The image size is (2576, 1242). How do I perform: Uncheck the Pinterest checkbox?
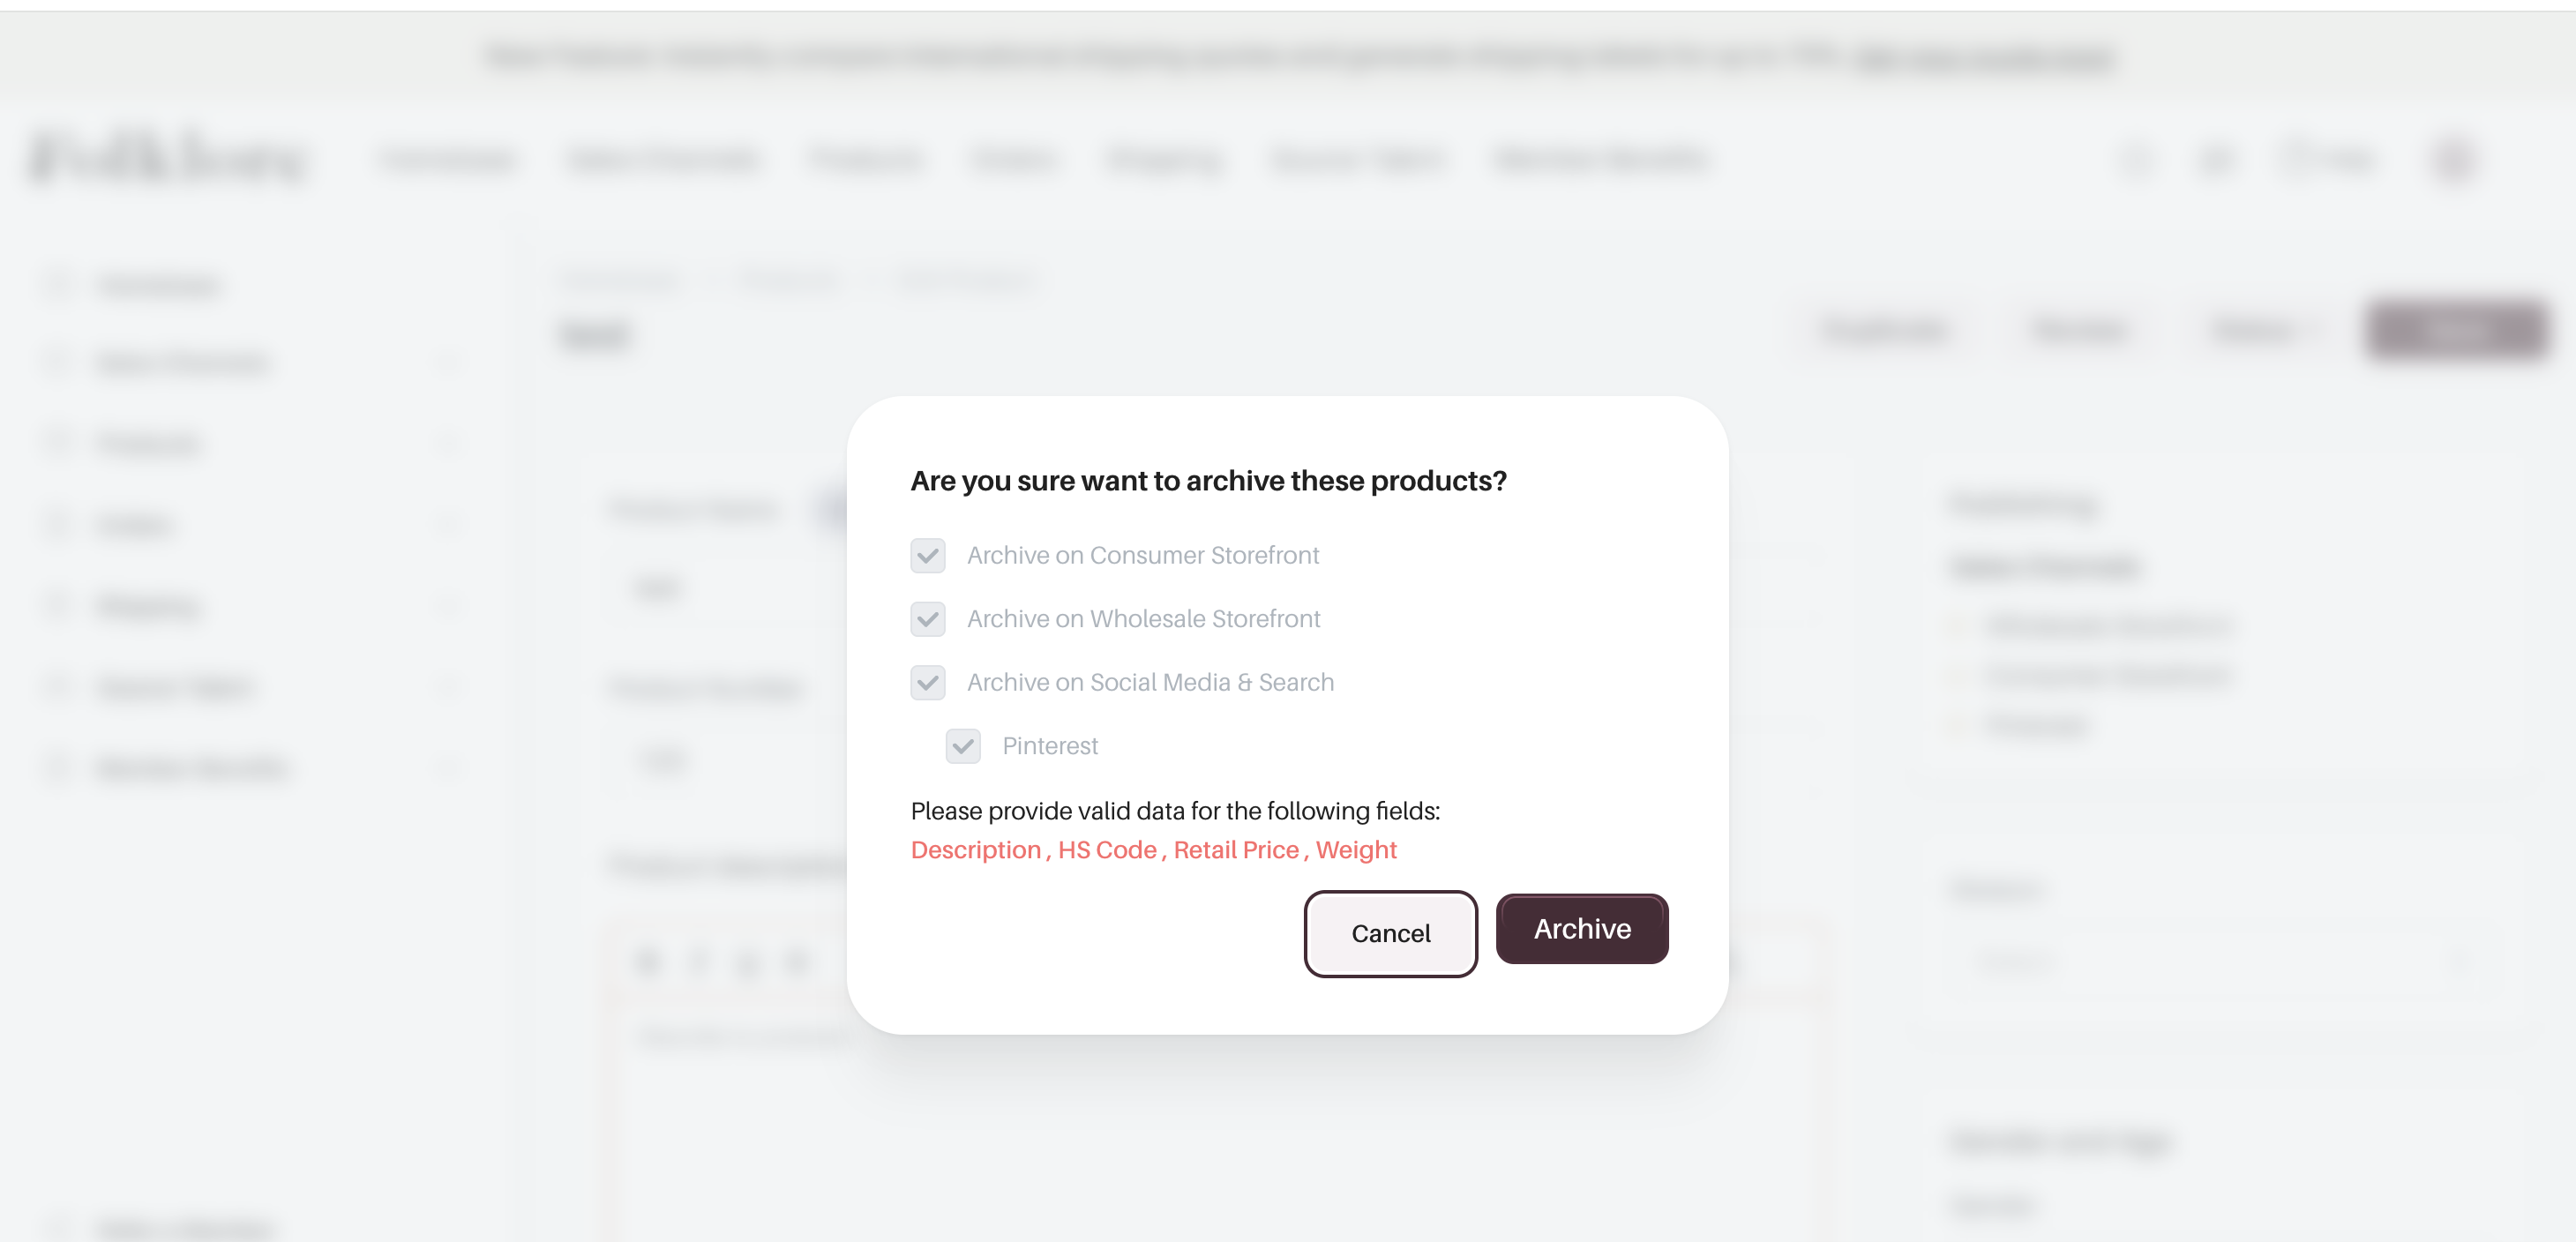(x=962, y=746)
